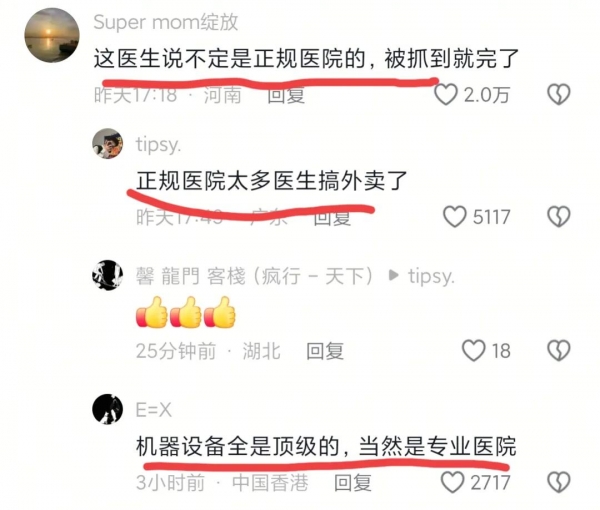
Task: Like Super mom's comment with 2.0万 likes
Action: pyautogui.click(x=446, y=95)
